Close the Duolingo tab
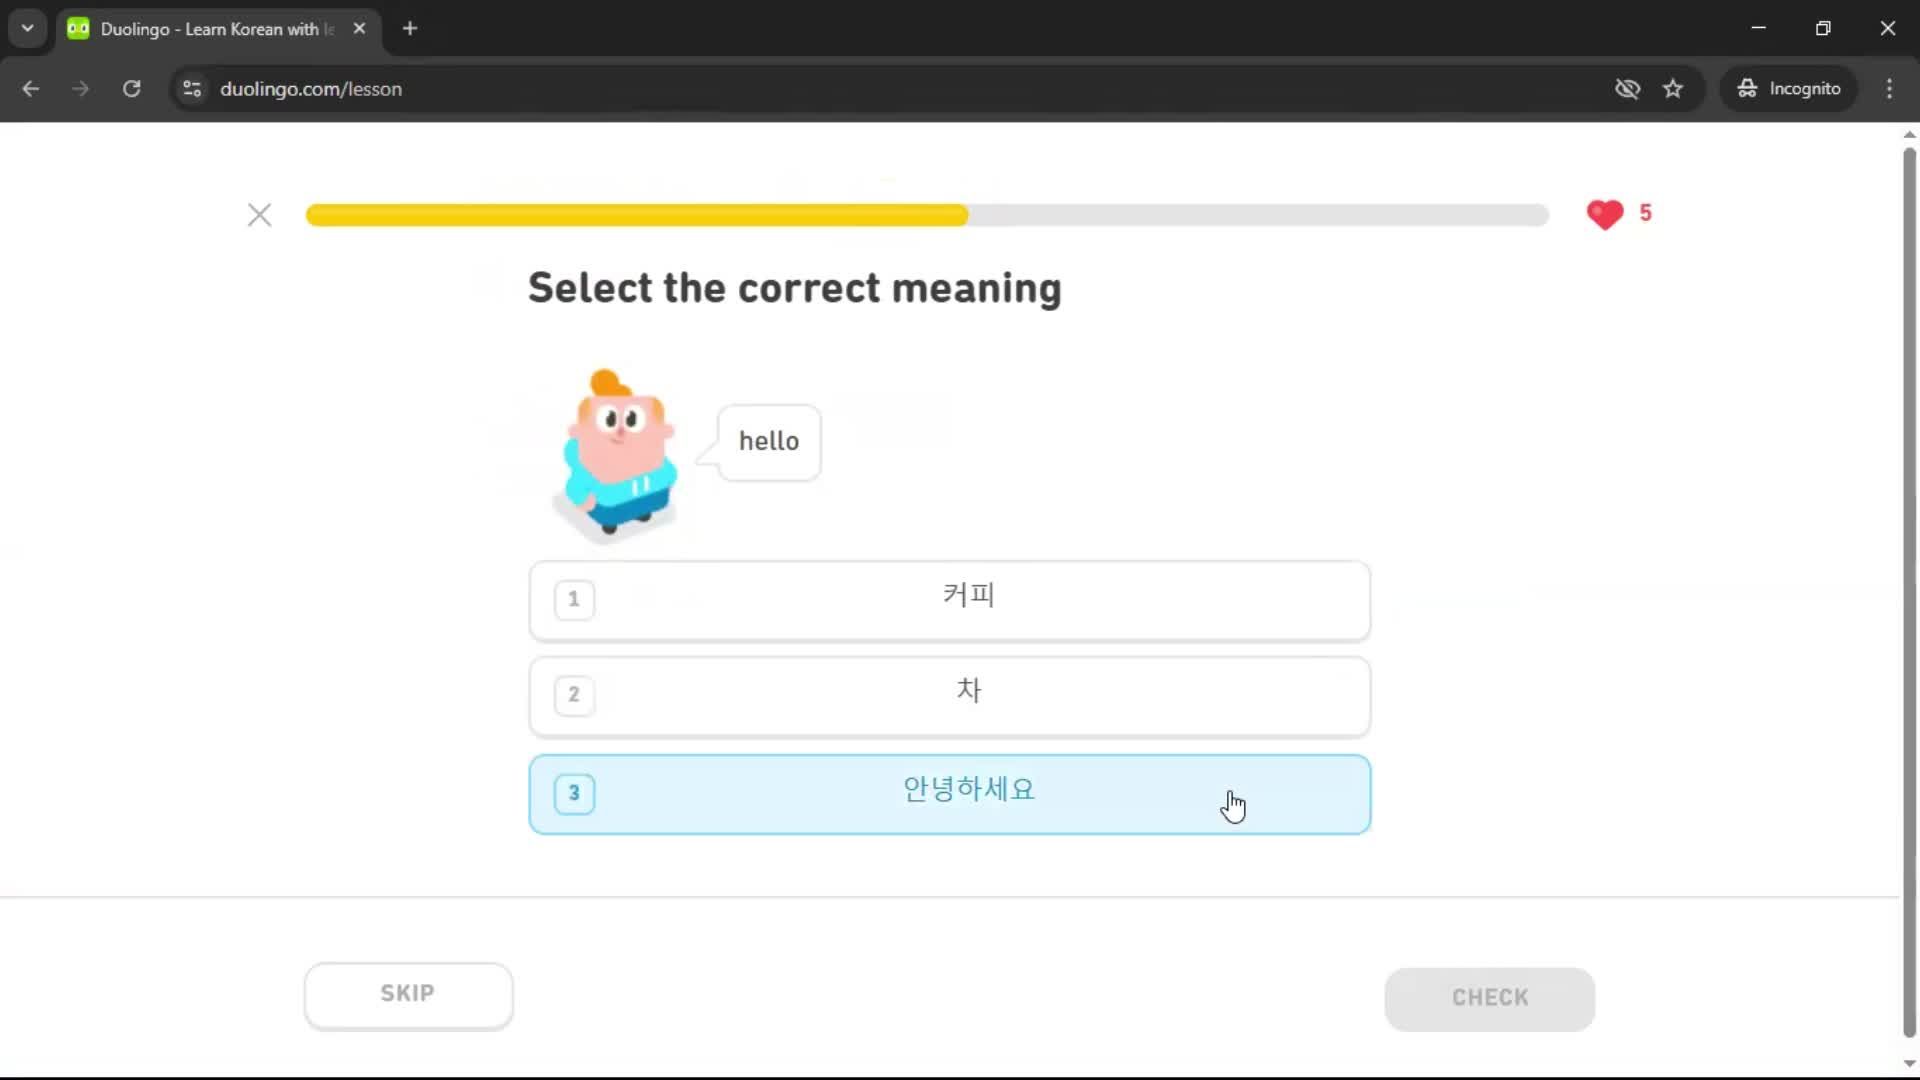Viewport: 1920px width, 1080px height. 359,28
